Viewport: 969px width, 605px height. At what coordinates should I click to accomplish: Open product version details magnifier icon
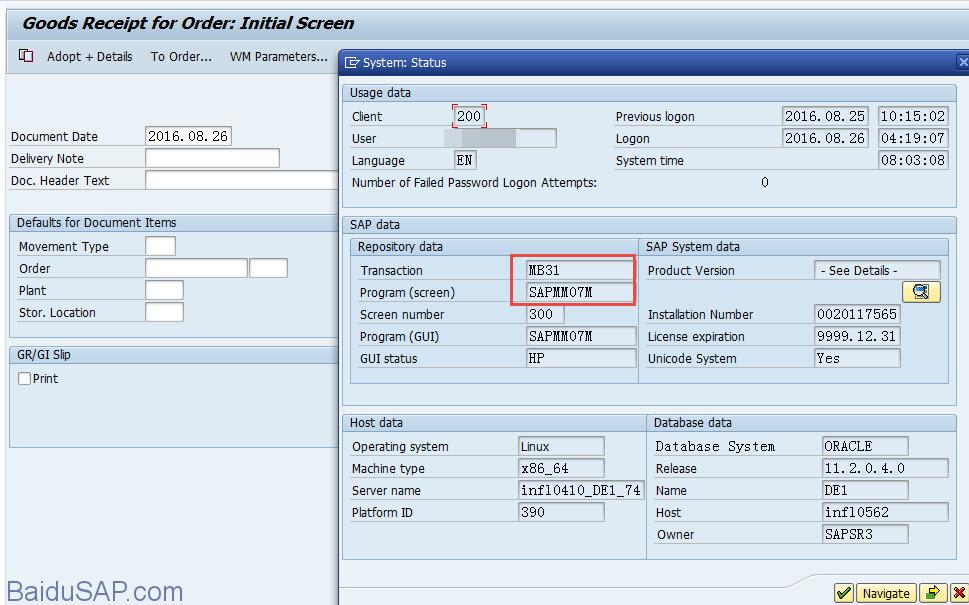[921, 292]
